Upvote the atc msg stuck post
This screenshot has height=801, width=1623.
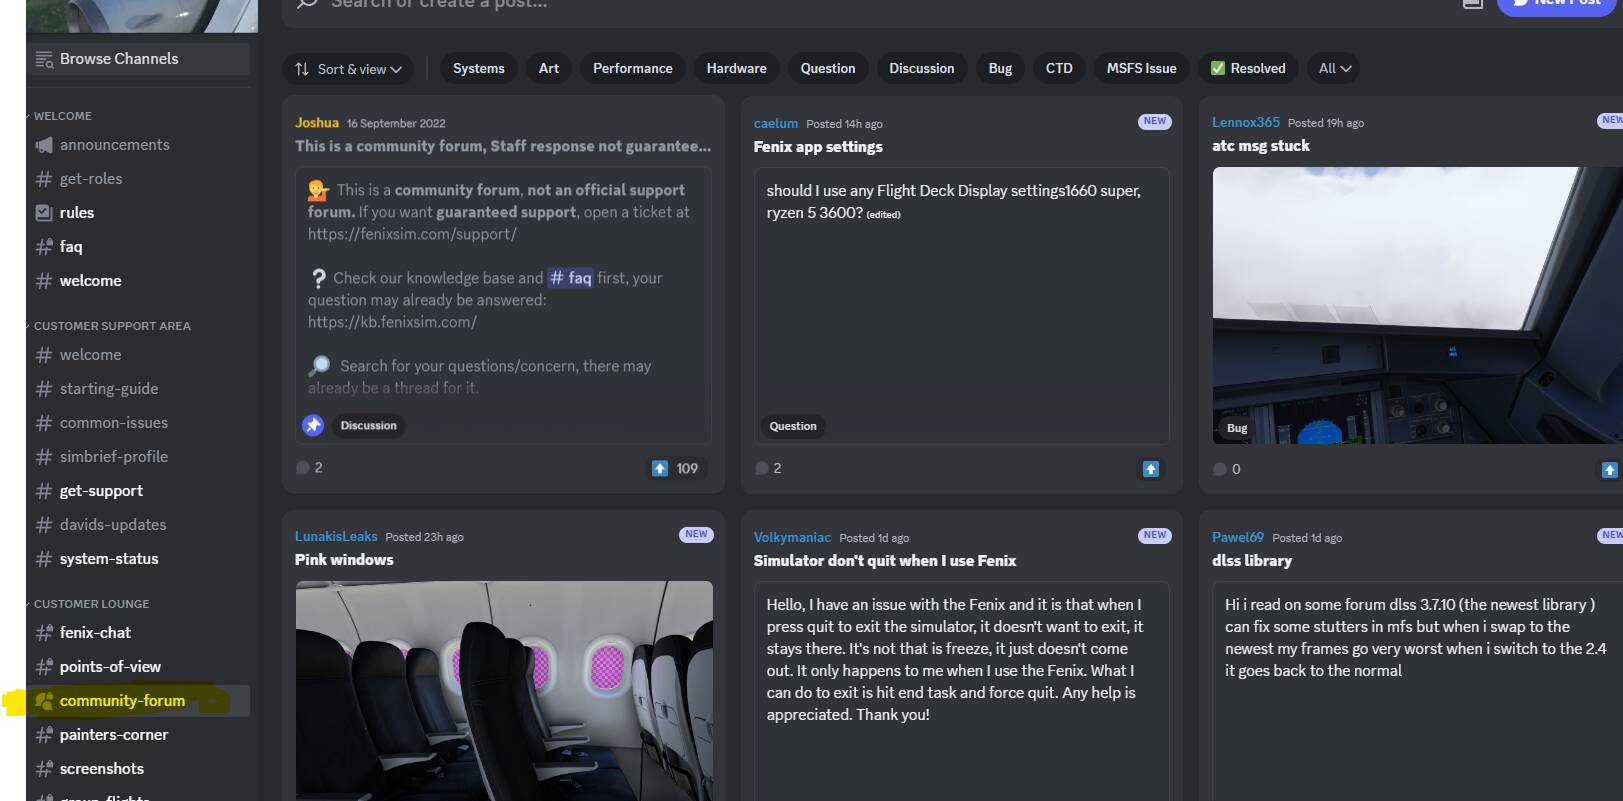click(1609, 469)
